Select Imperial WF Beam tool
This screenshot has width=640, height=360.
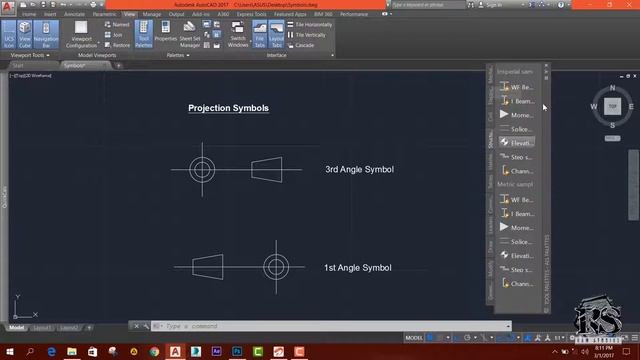(x=517, y=87)
